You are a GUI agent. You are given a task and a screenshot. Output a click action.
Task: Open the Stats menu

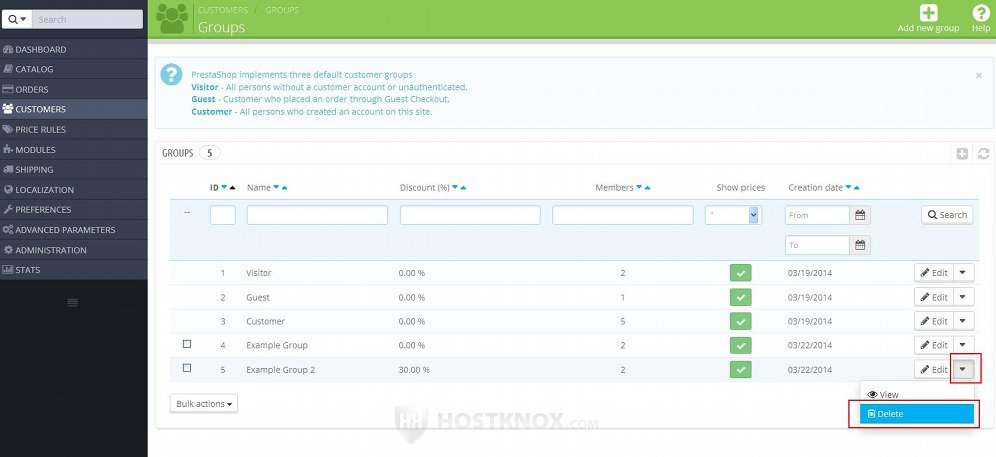pos(74,270)
